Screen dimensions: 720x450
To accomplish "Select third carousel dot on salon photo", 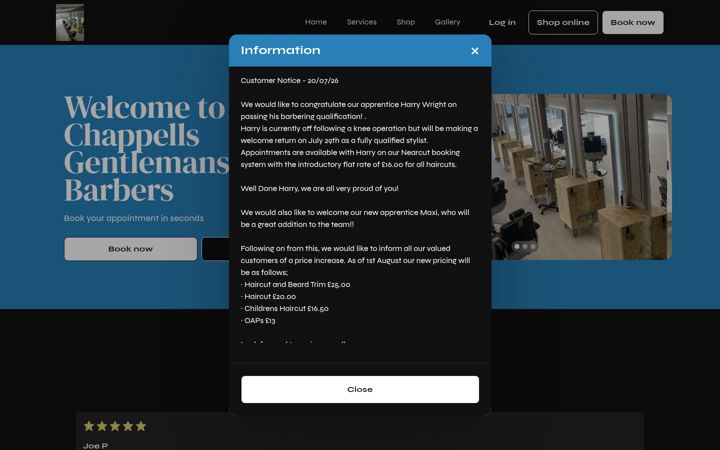I will click(x=533, y=247).
